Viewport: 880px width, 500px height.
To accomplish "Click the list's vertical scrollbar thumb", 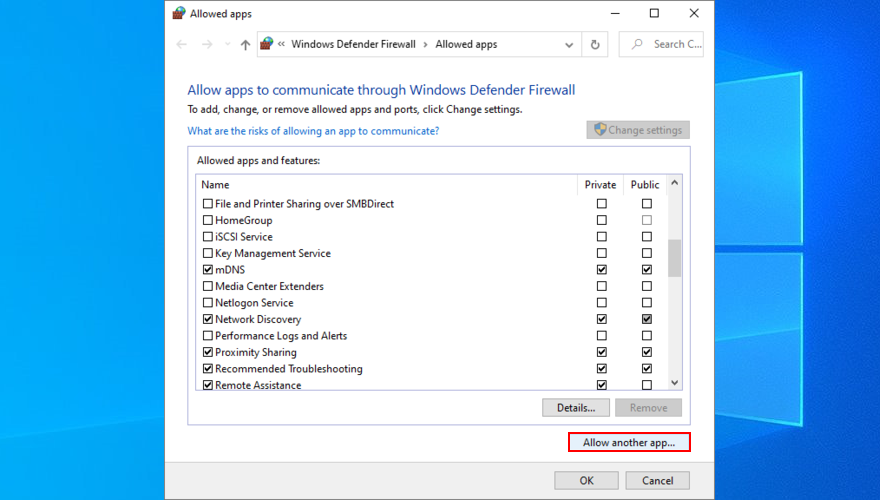I will click(x=674, y=257).
